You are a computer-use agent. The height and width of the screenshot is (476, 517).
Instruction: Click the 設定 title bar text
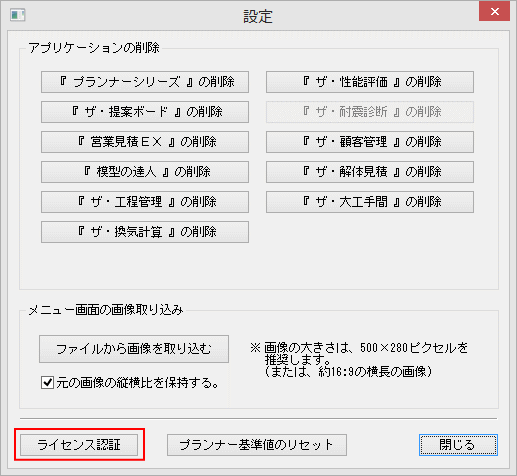click(258, 16)
